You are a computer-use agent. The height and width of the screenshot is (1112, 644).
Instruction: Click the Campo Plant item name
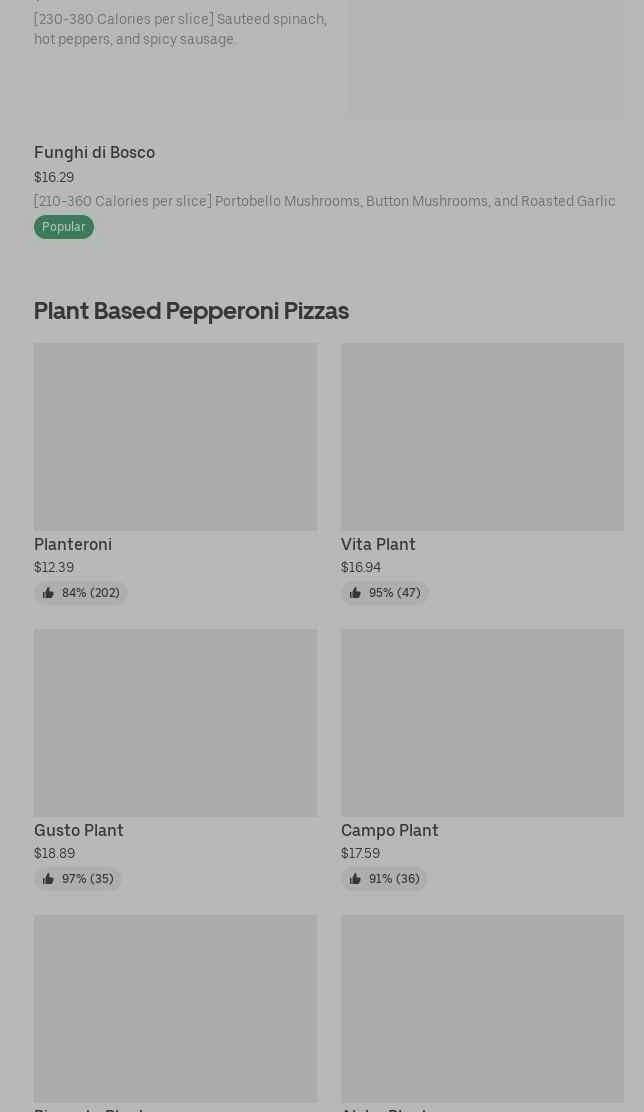pyautogui.click(x=390, y=831)
